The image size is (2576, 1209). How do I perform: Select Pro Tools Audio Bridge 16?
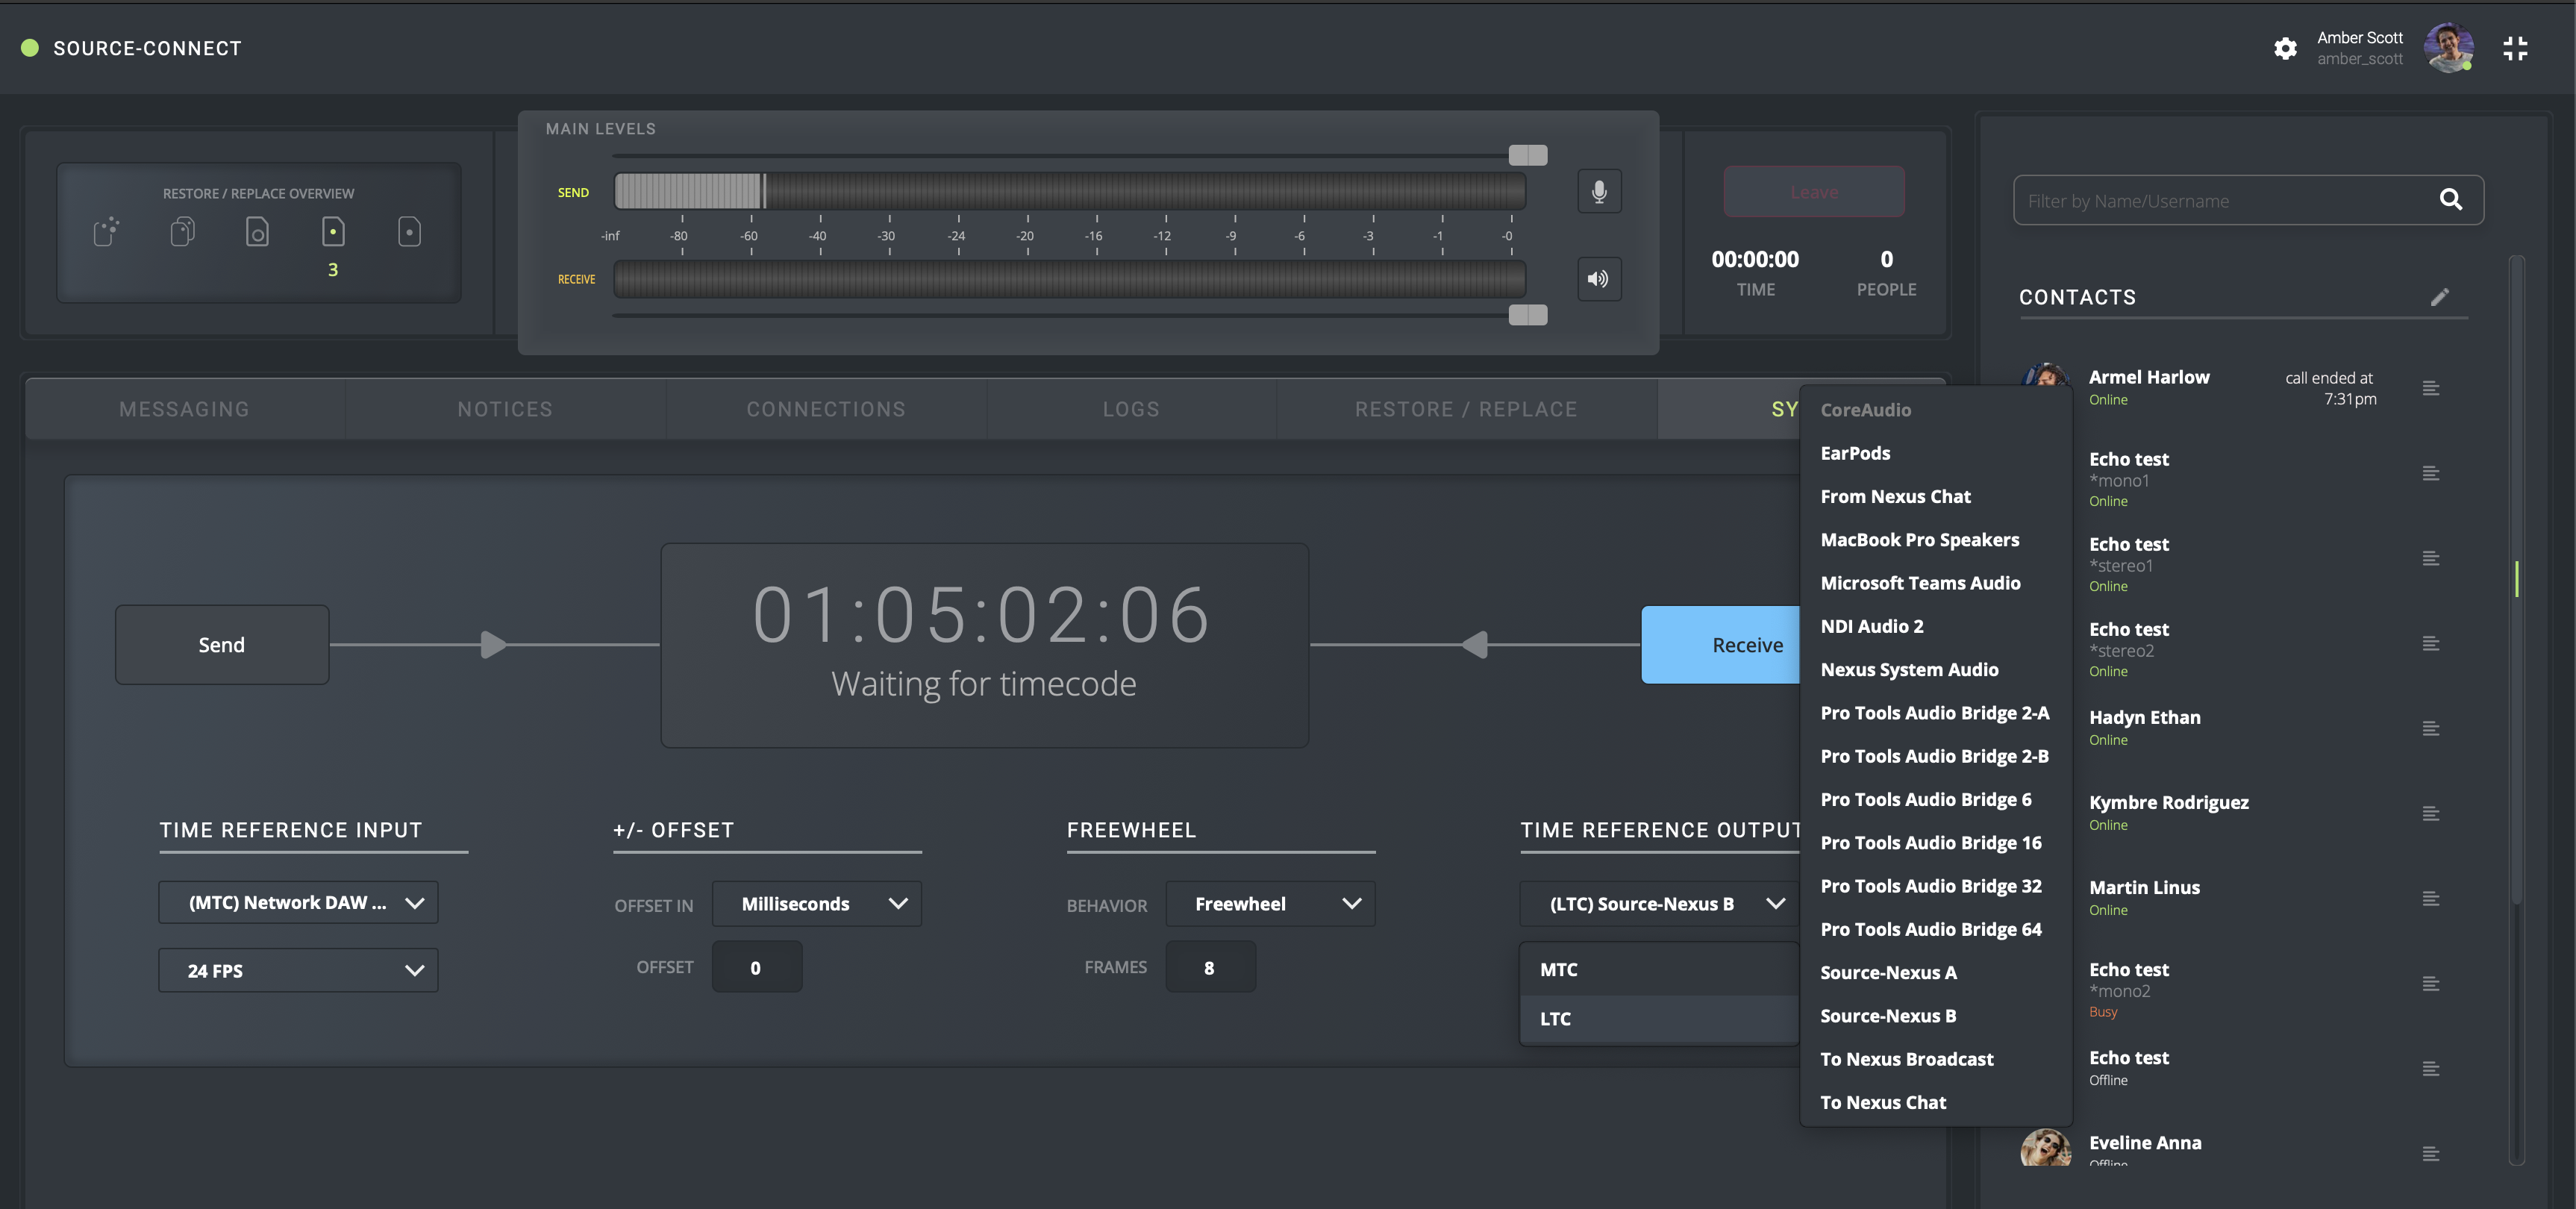point(1931,843)
